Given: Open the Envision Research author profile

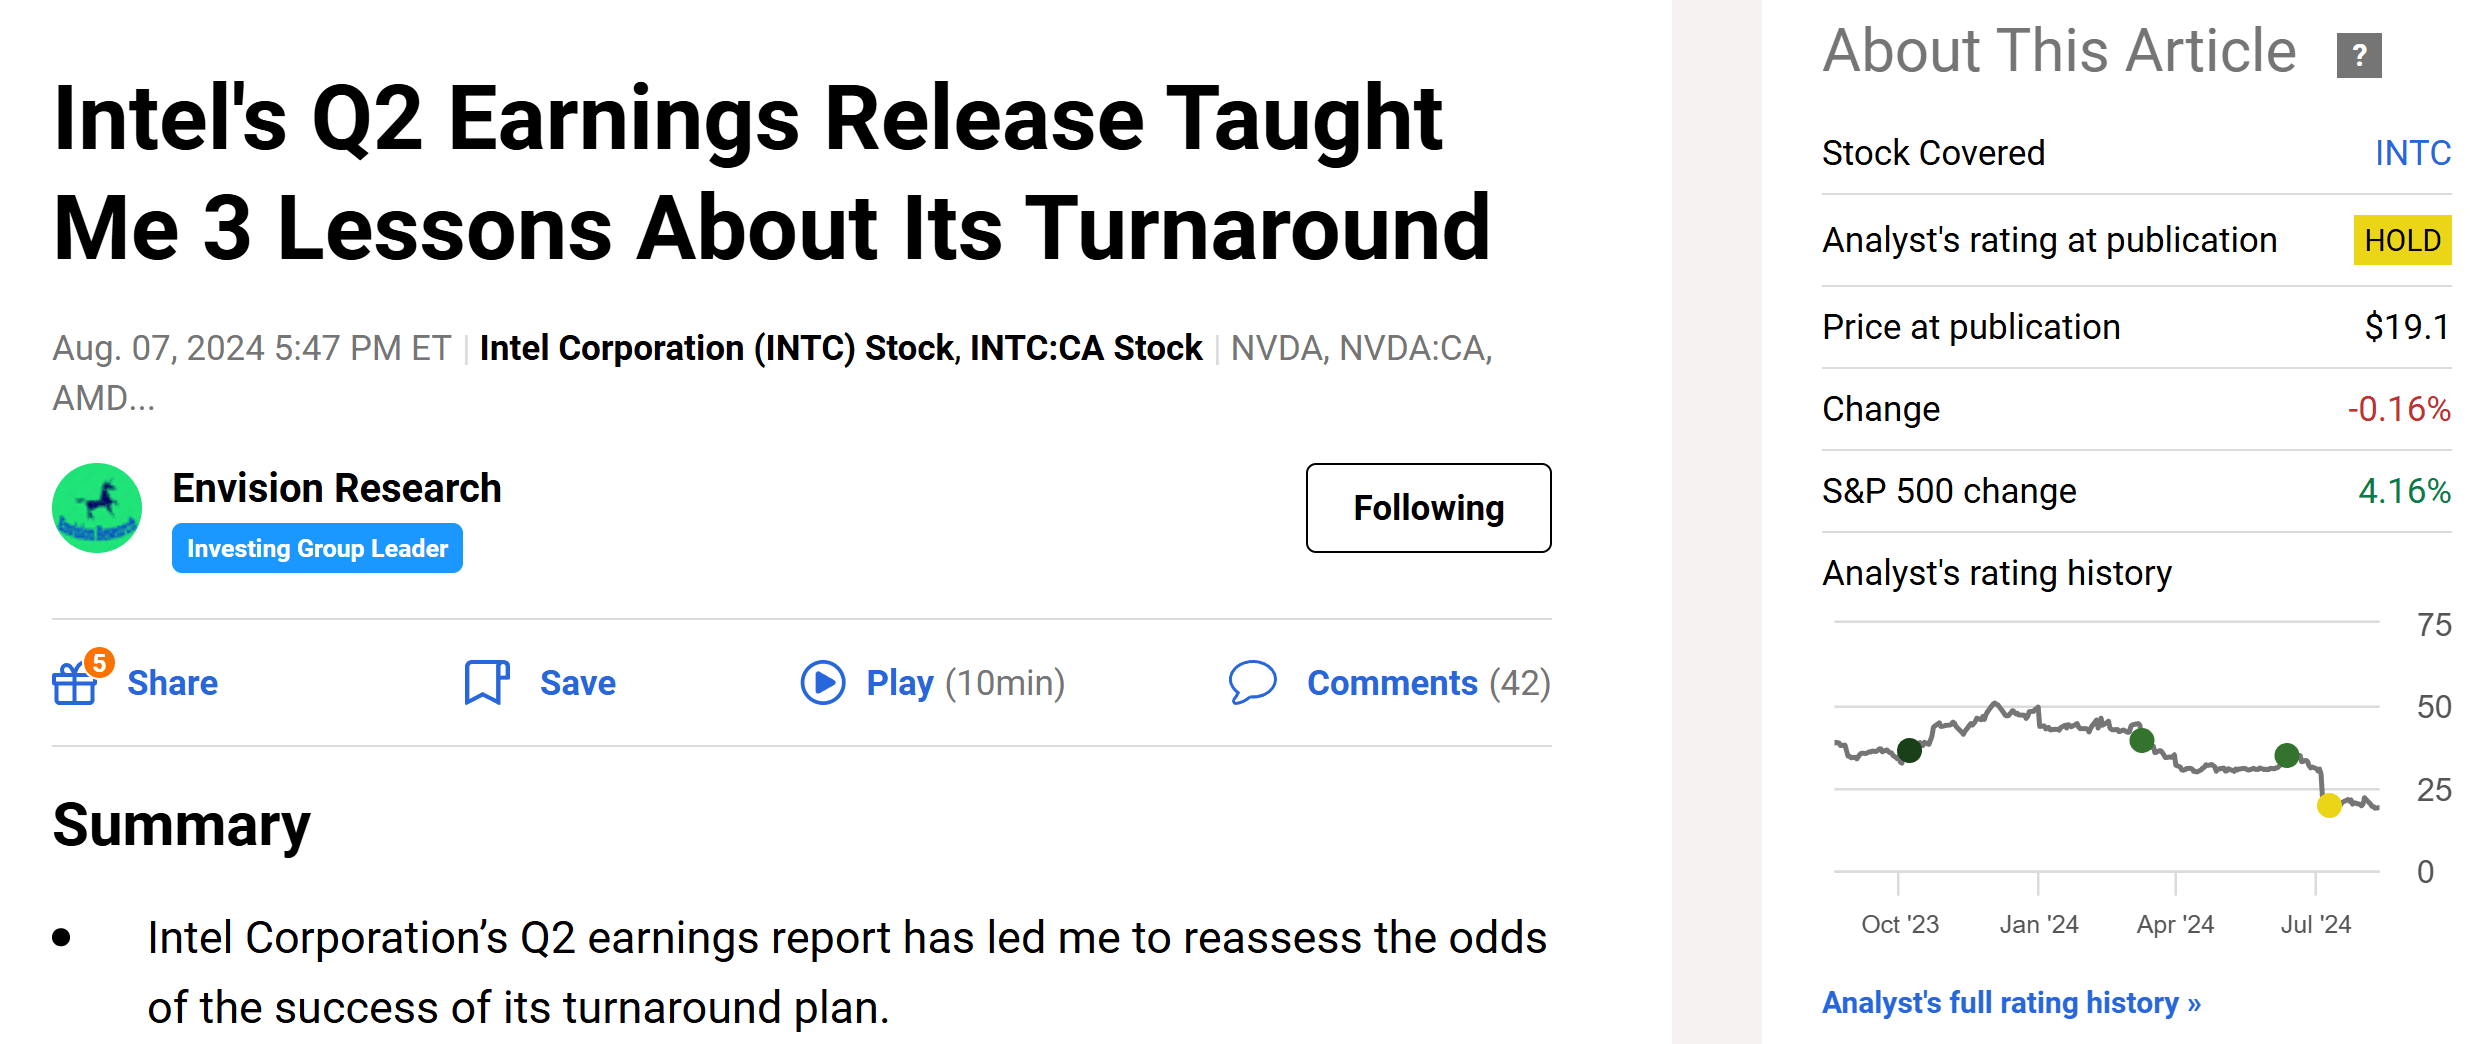Looking at the screenshot, I should [336, 488].
